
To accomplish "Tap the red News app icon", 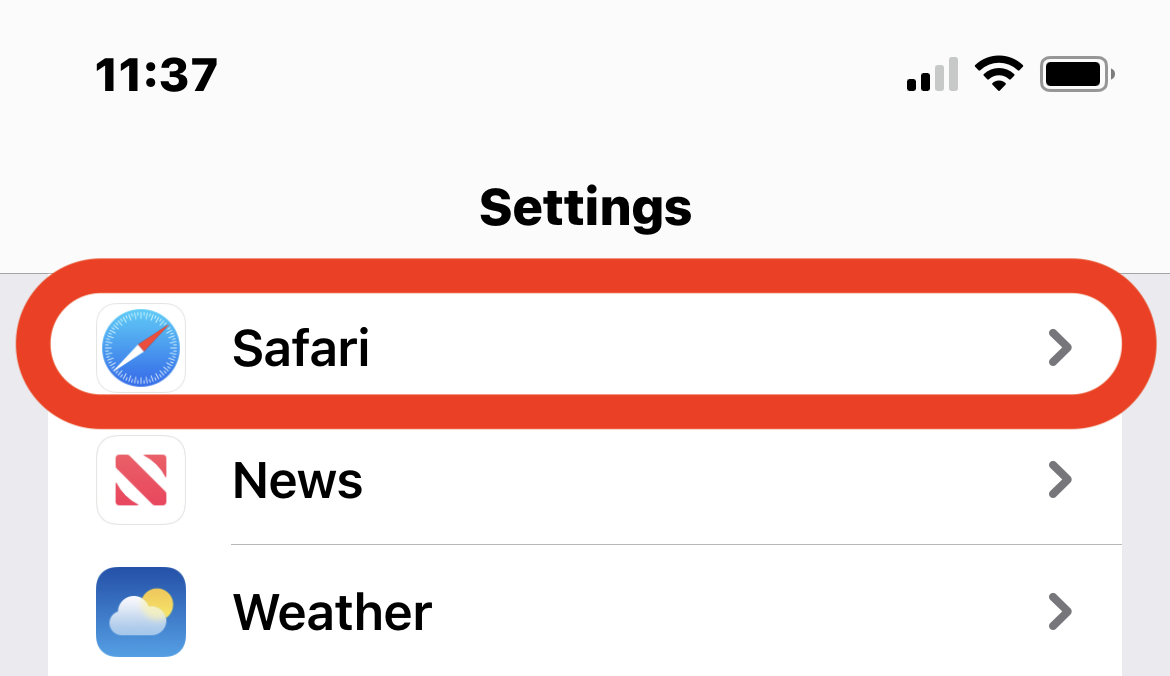I will tap(141, 480).
